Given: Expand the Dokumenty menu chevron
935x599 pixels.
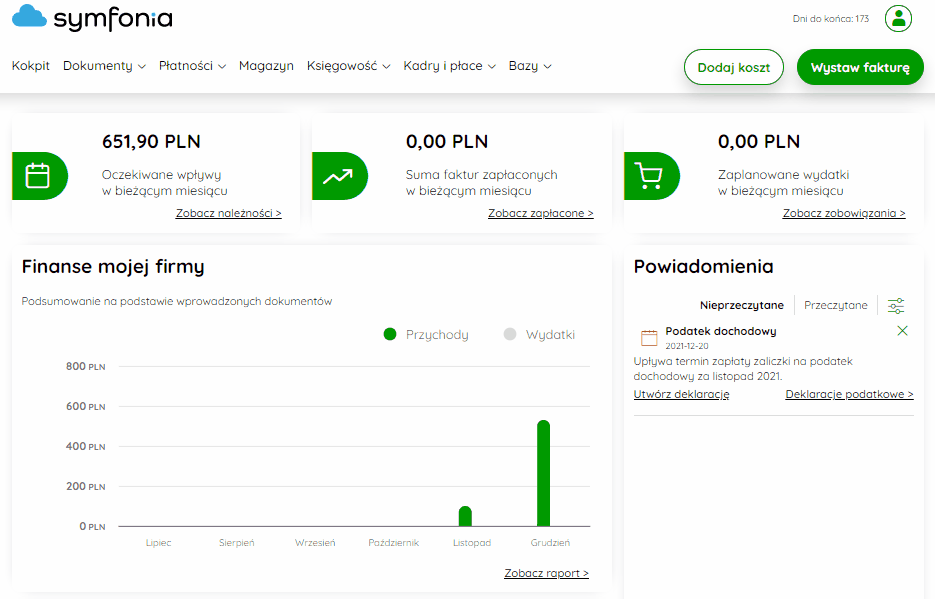Looking at the screenshot, I should [142, 67].
